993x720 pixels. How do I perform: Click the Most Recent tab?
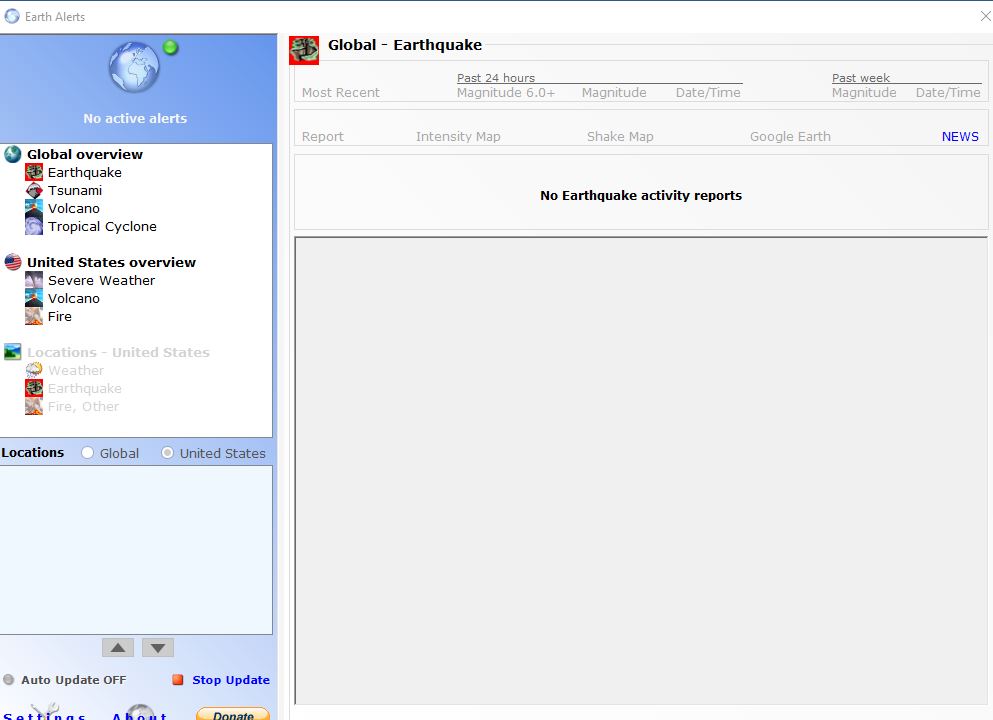click(341, 92)
